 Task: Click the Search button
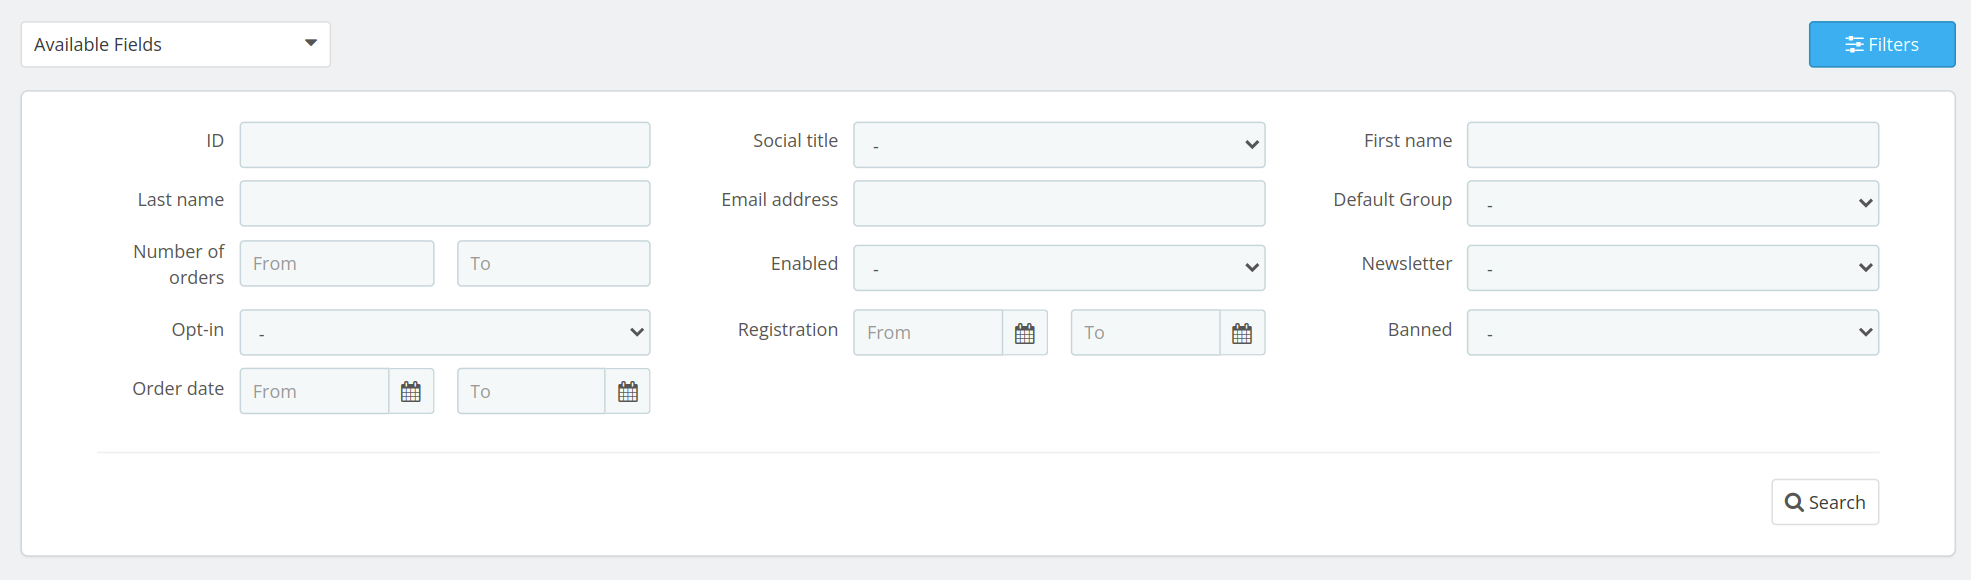click(x=1825, y=502)
